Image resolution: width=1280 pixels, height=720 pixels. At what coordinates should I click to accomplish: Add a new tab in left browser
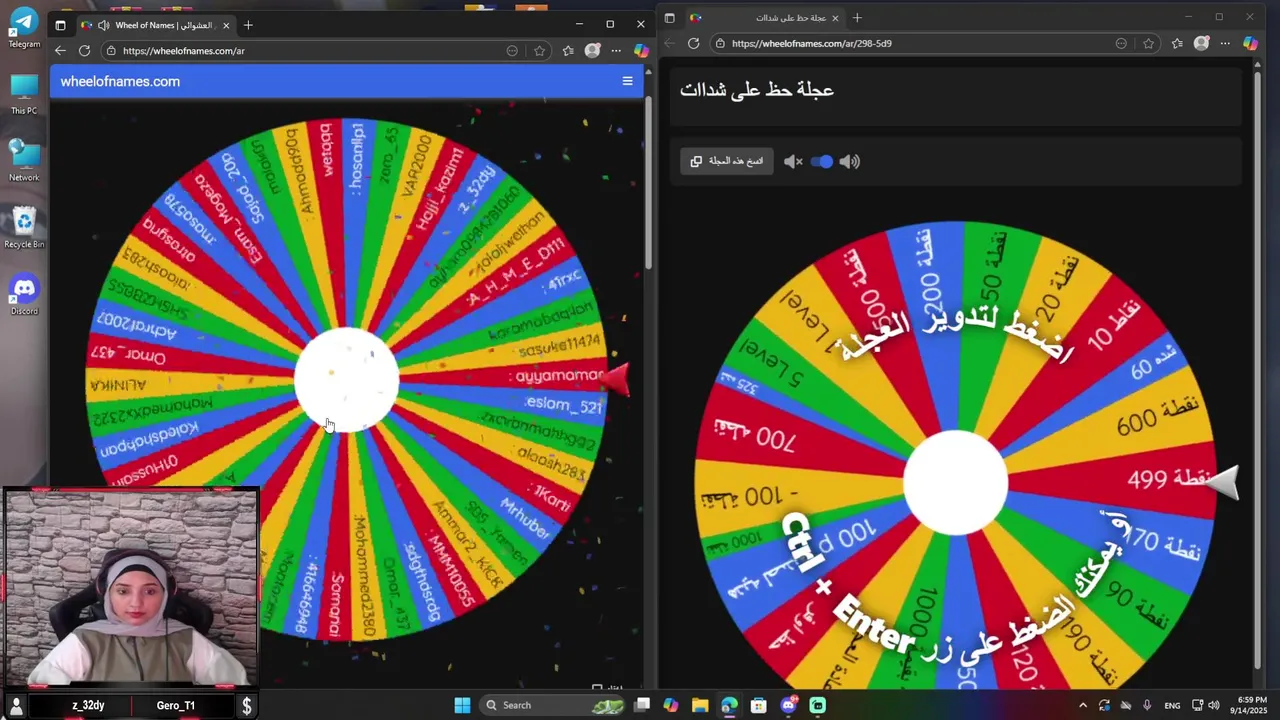pyautogui.click(x=248, y=25)
